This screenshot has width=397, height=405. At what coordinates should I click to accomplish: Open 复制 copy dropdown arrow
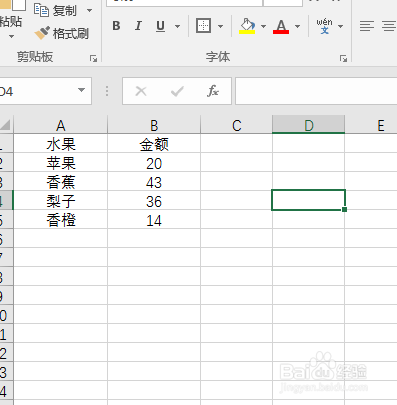tap(89, 11)
